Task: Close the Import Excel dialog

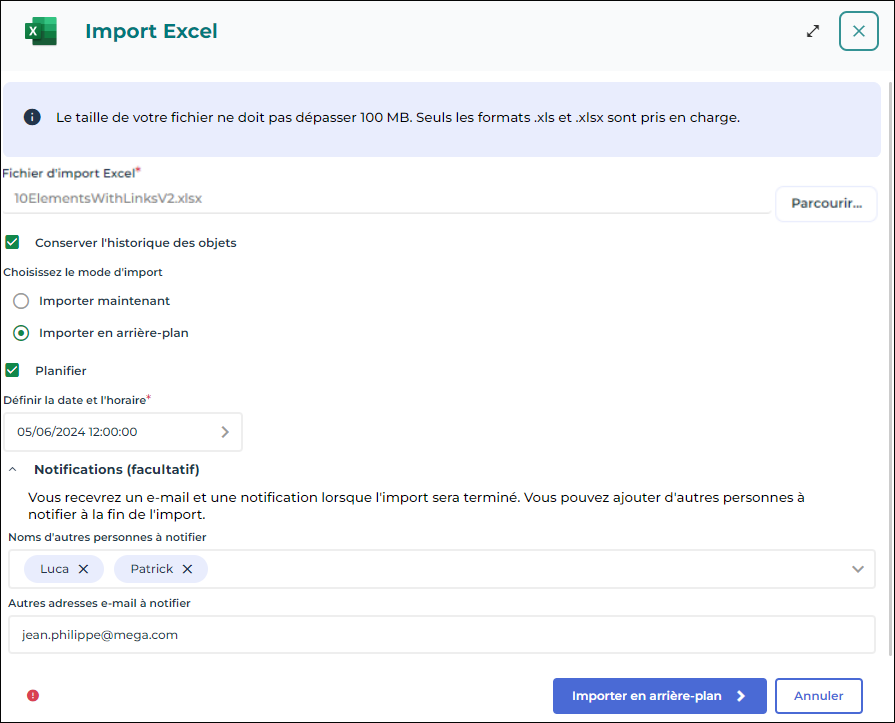Action: [858, 31]
